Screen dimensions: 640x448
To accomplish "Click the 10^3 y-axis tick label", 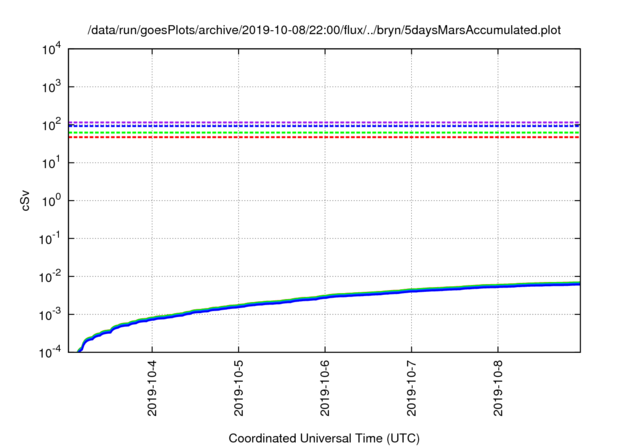I will [x=51, y=87].
